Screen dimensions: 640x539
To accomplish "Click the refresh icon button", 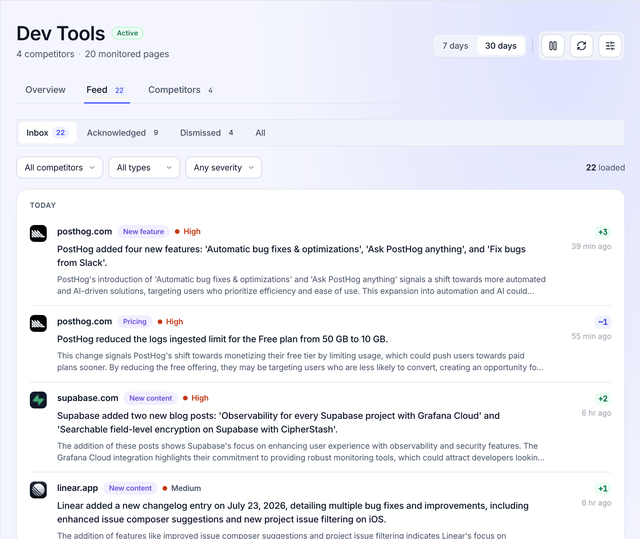I will coord(581,46).
